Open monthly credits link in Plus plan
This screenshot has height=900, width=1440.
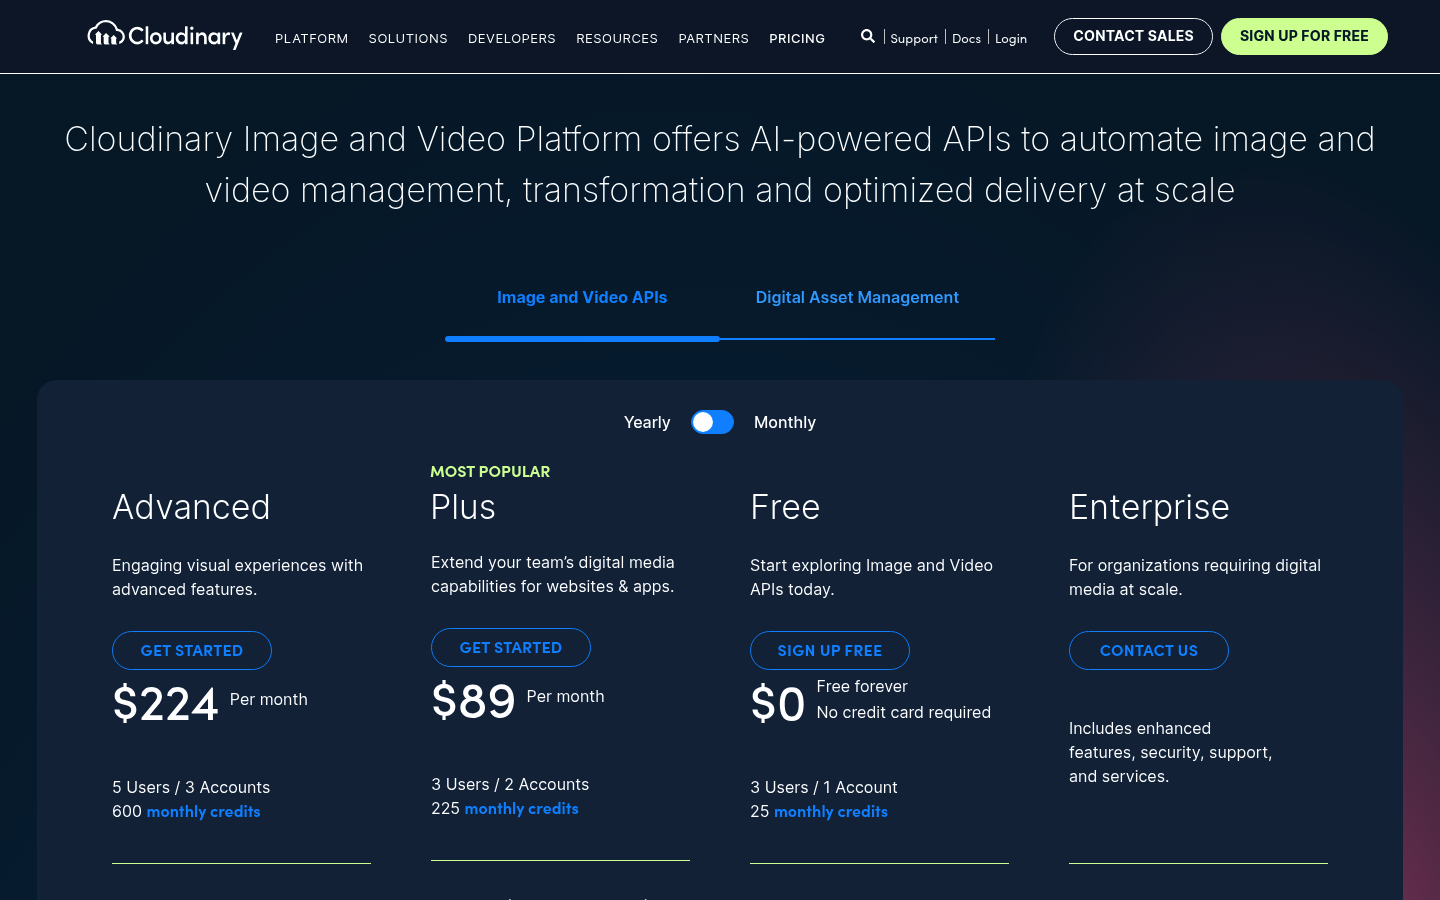[522, 808]
